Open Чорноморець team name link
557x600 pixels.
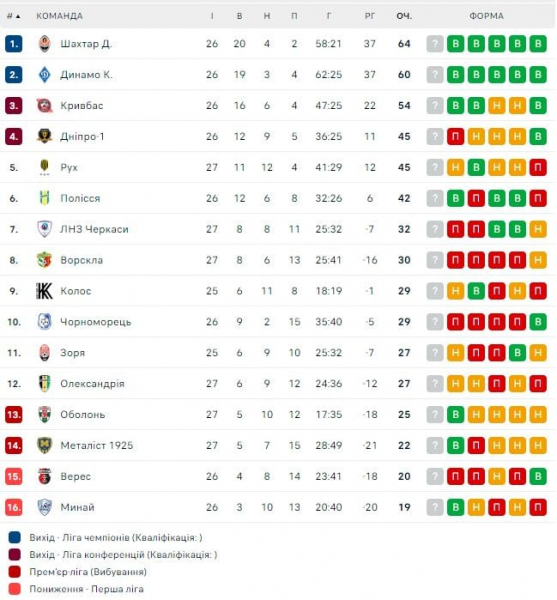[96, 322]
